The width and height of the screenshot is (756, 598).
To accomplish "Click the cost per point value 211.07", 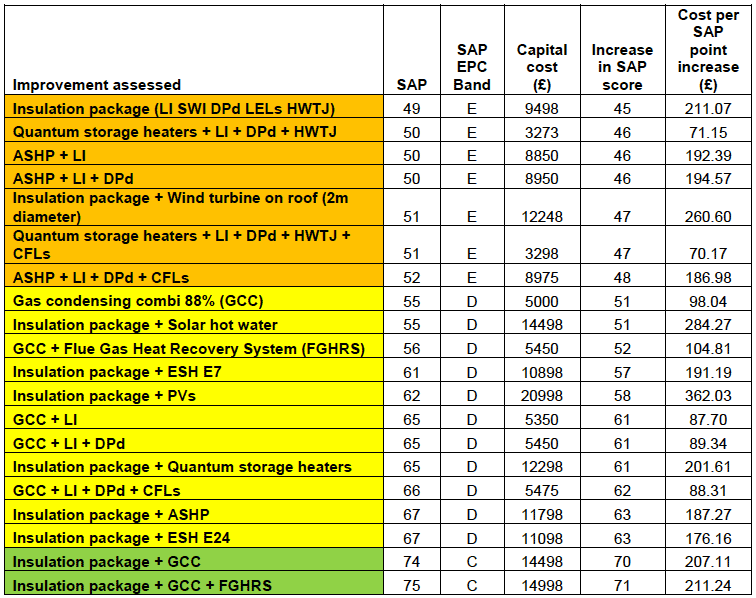I will click(708, 109).
